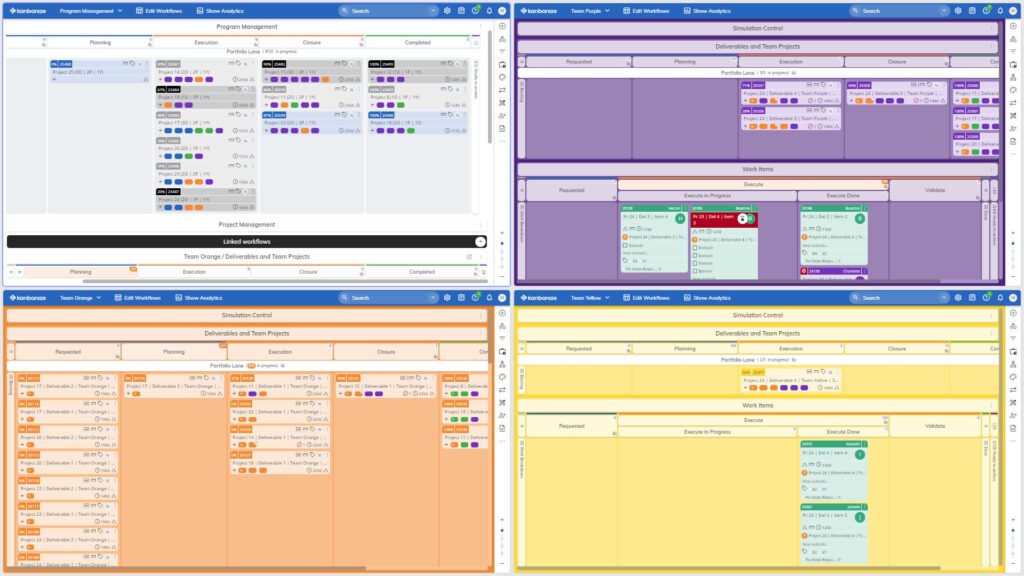Click the Simulation Control header in Team Purple

point(759,28)
